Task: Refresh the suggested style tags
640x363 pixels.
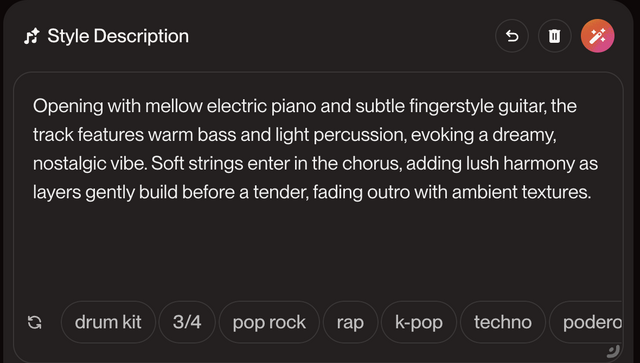Action: (x=35, y=322)
